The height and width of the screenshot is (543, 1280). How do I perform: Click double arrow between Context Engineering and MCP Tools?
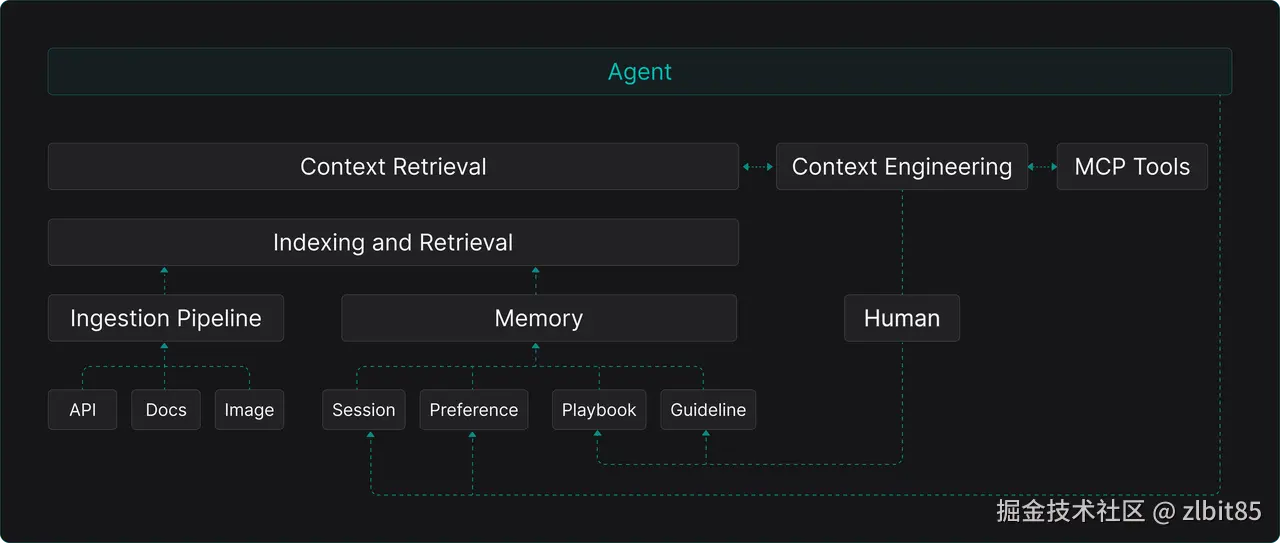coord(1042,167)
